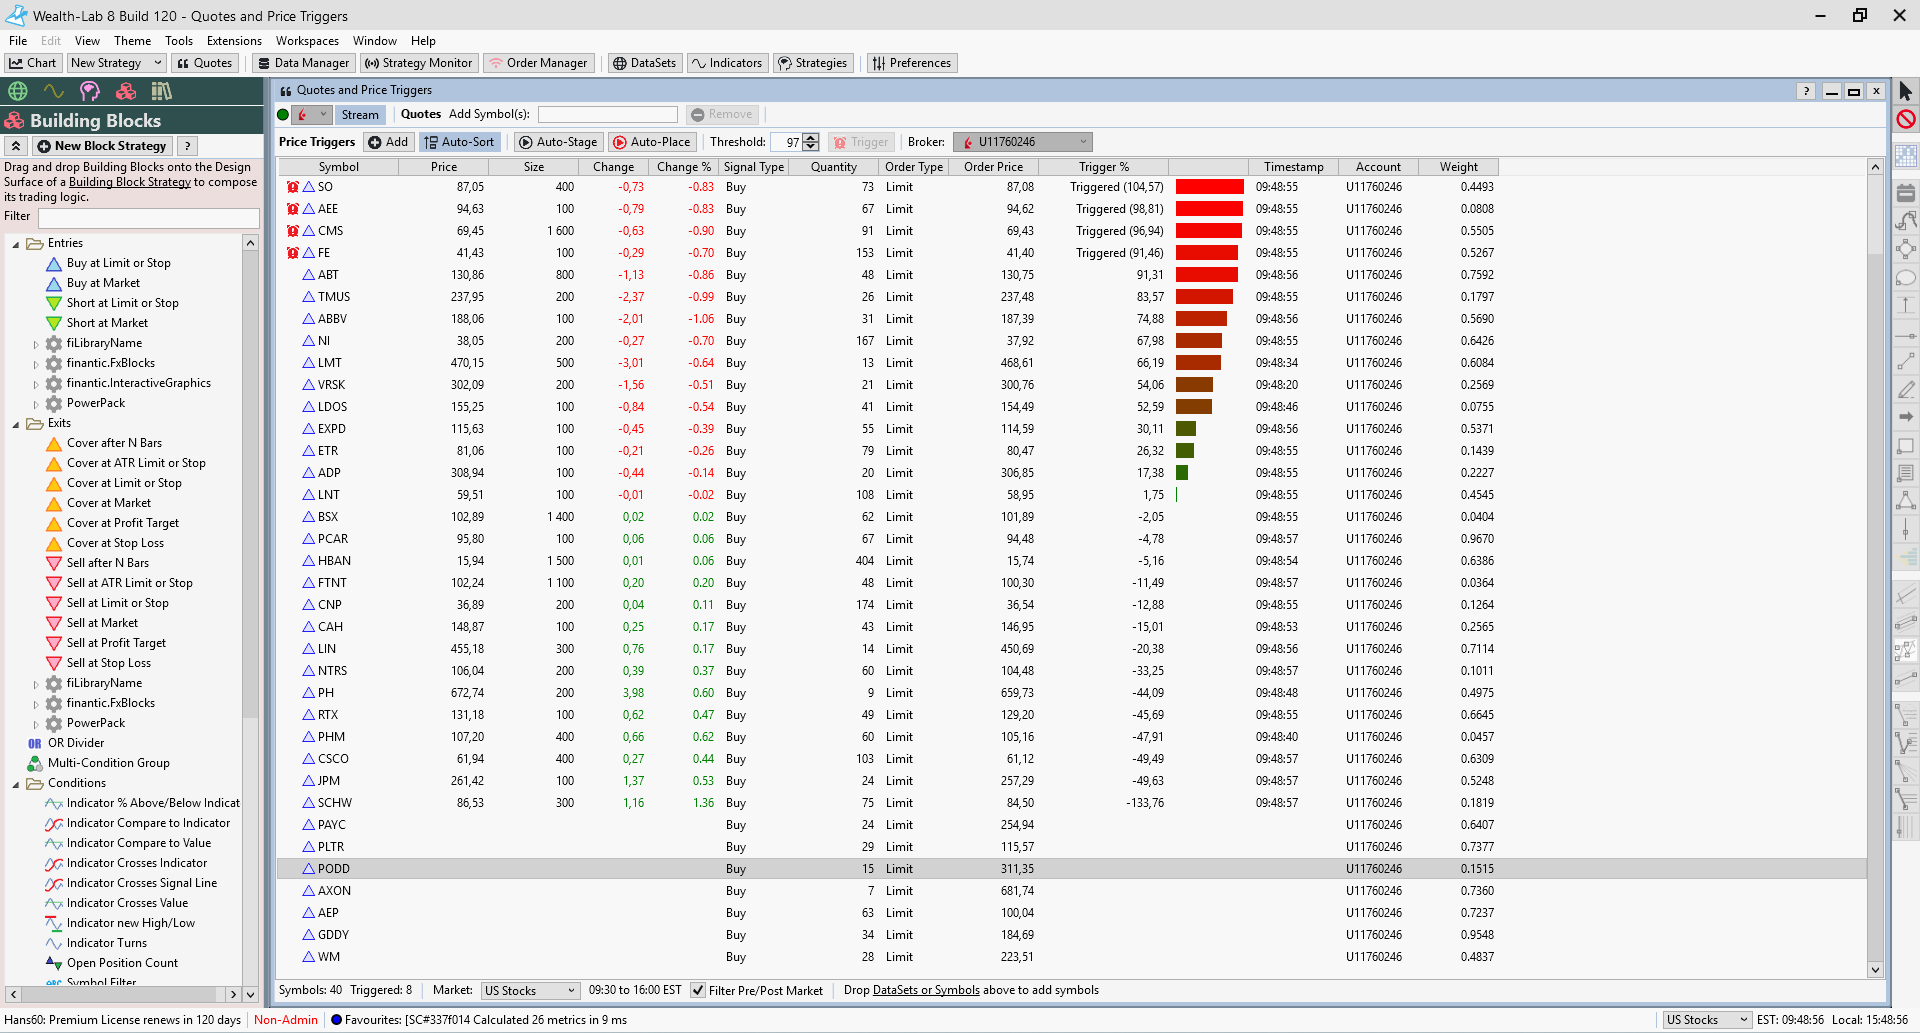Open the Building Block Strategy link
The image size is (1920, 1033).
pos(130,182)
